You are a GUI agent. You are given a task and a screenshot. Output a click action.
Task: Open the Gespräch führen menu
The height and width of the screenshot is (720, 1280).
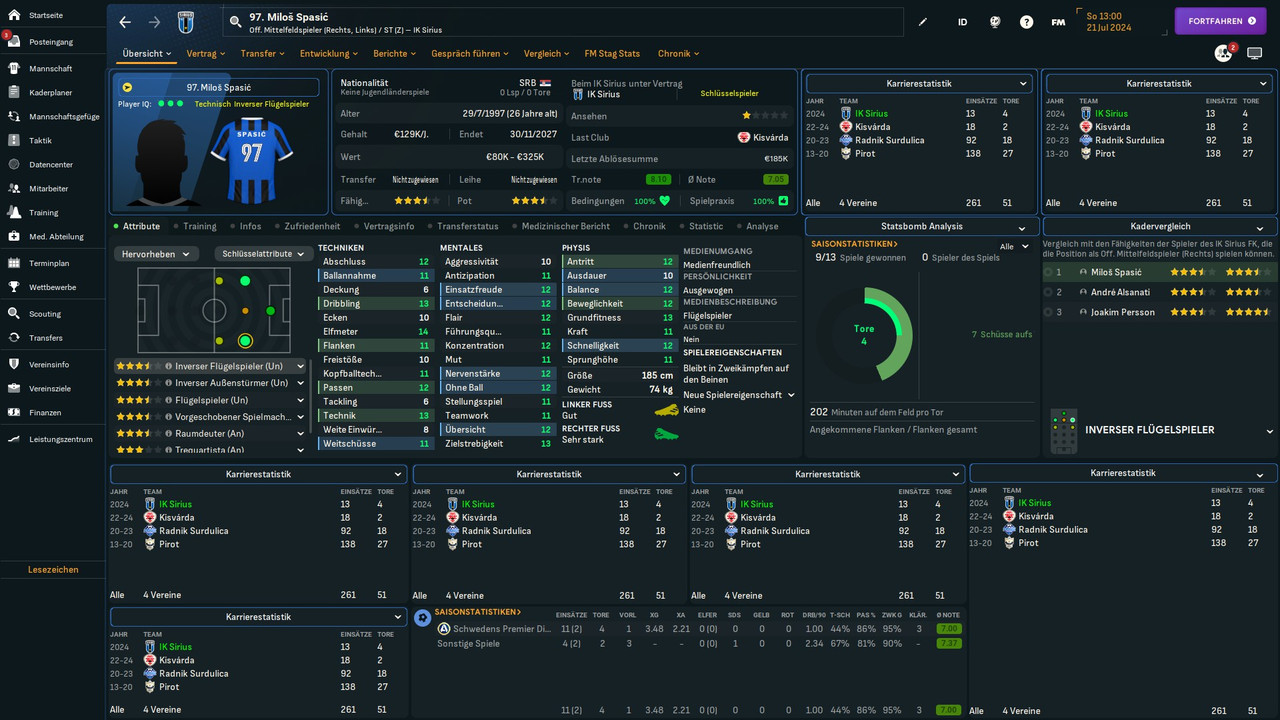470,54
